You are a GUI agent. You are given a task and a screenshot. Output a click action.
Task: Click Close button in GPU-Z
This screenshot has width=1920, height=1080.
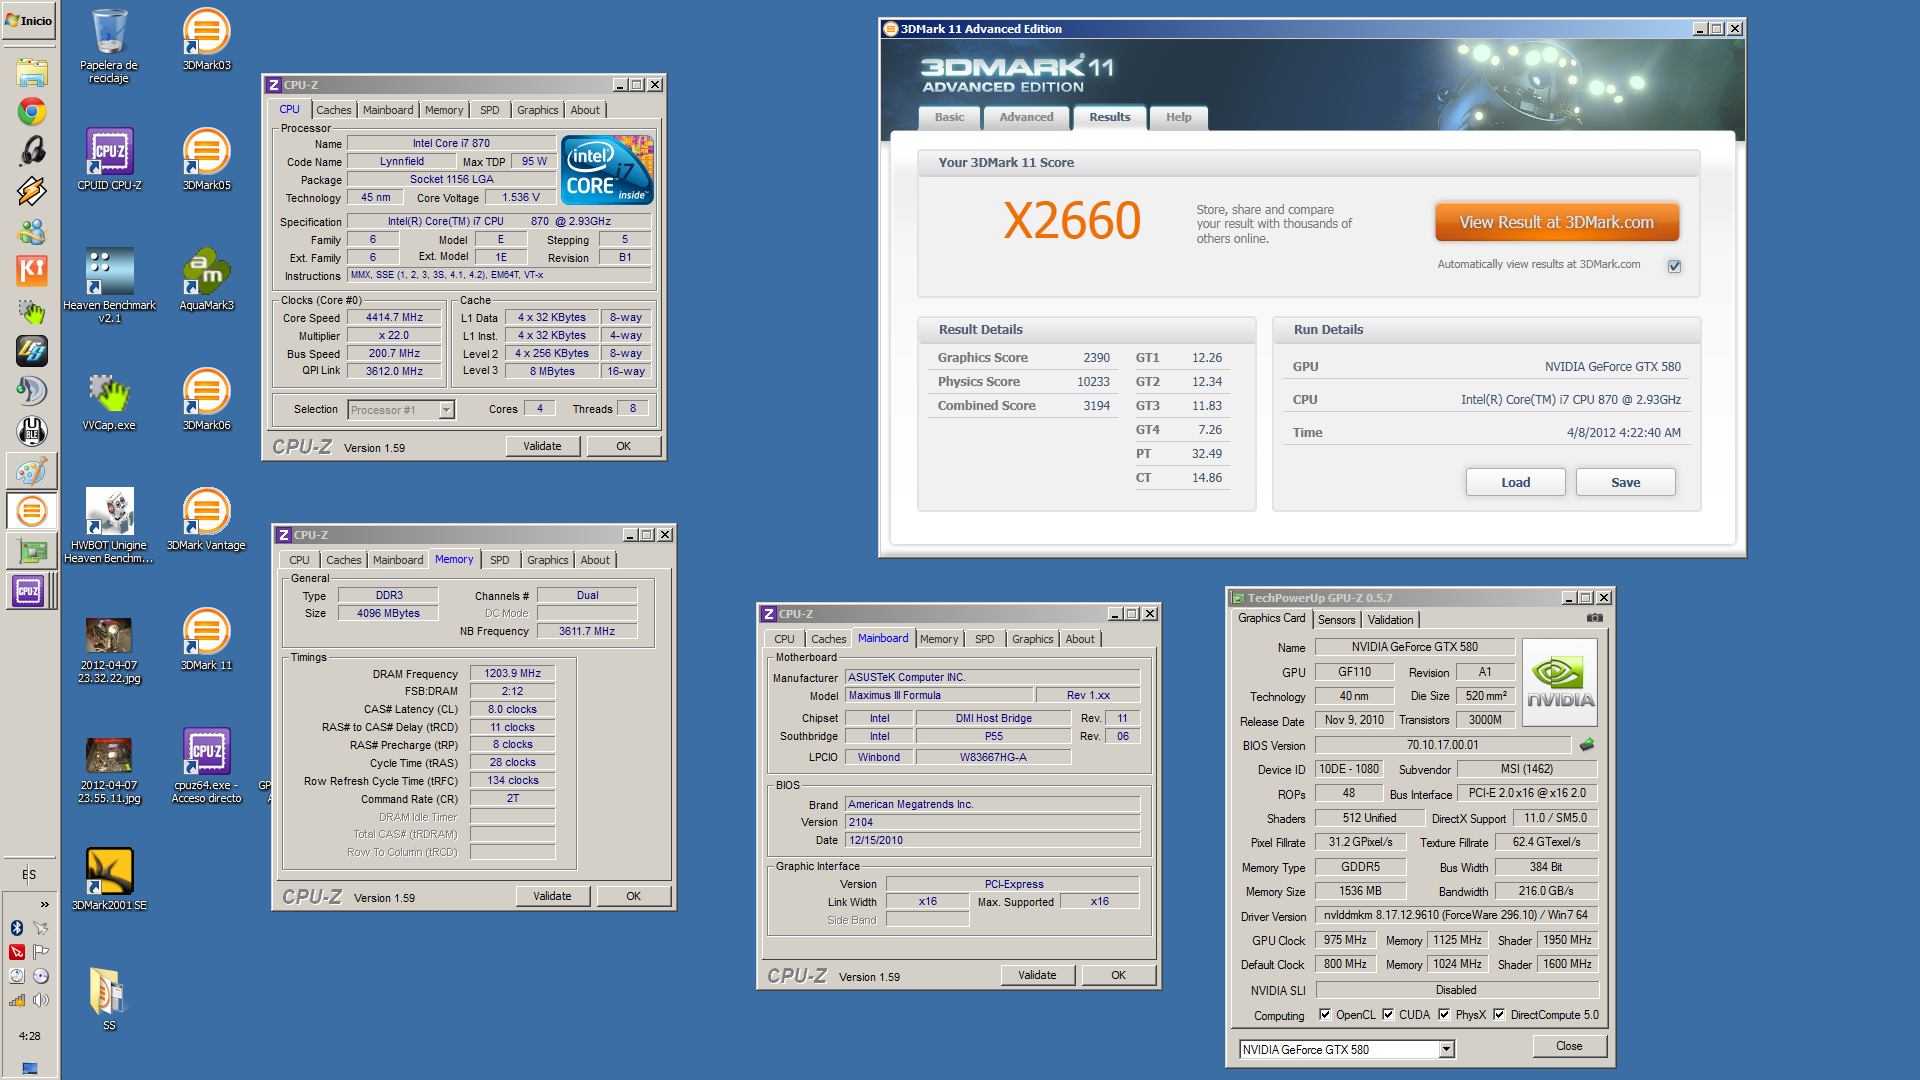click(1569, 1046)
